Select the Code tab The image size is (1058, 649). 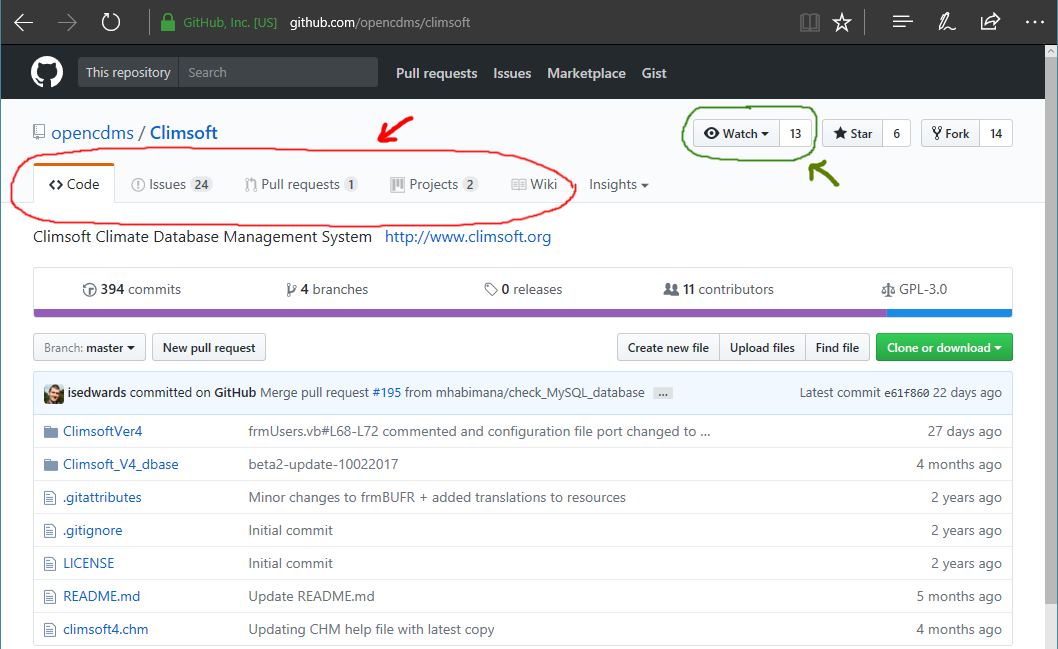[74, 184]
